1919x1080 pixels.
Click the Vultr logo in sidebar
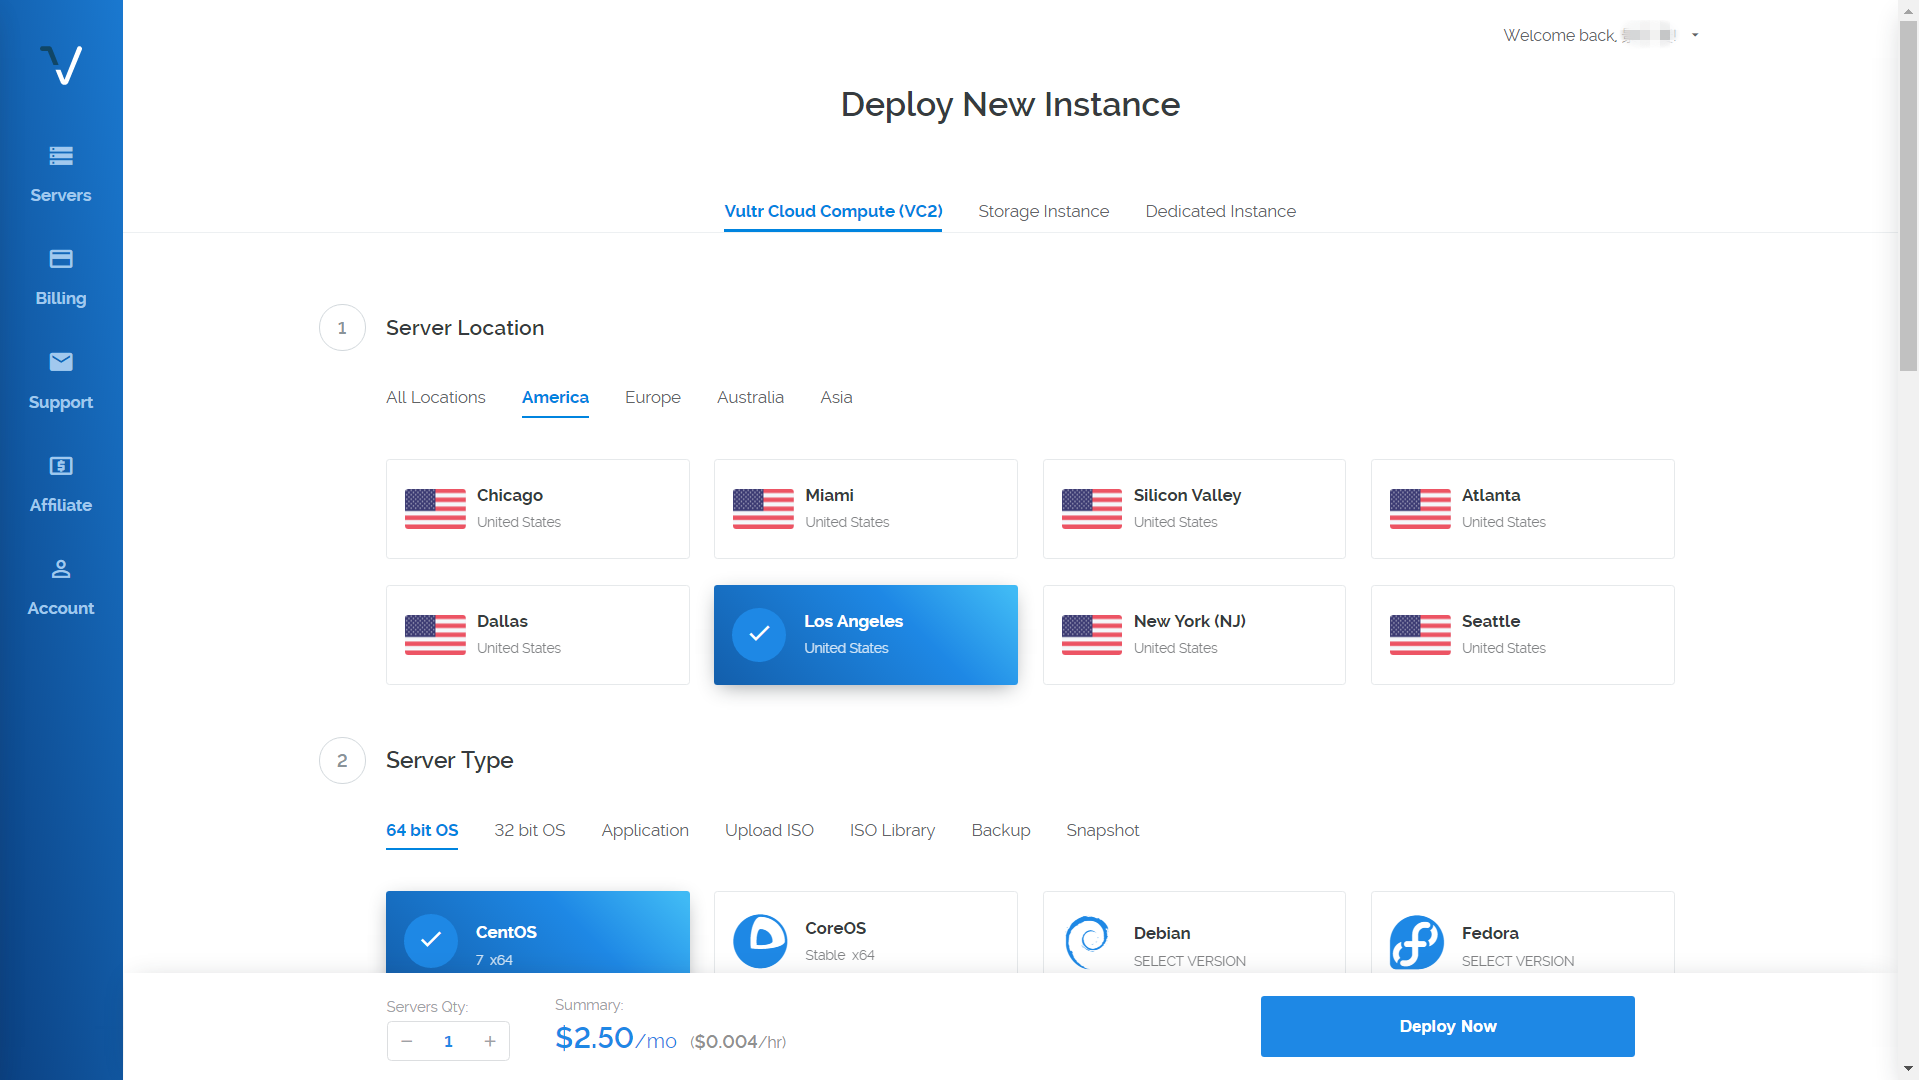pos(61,65)
